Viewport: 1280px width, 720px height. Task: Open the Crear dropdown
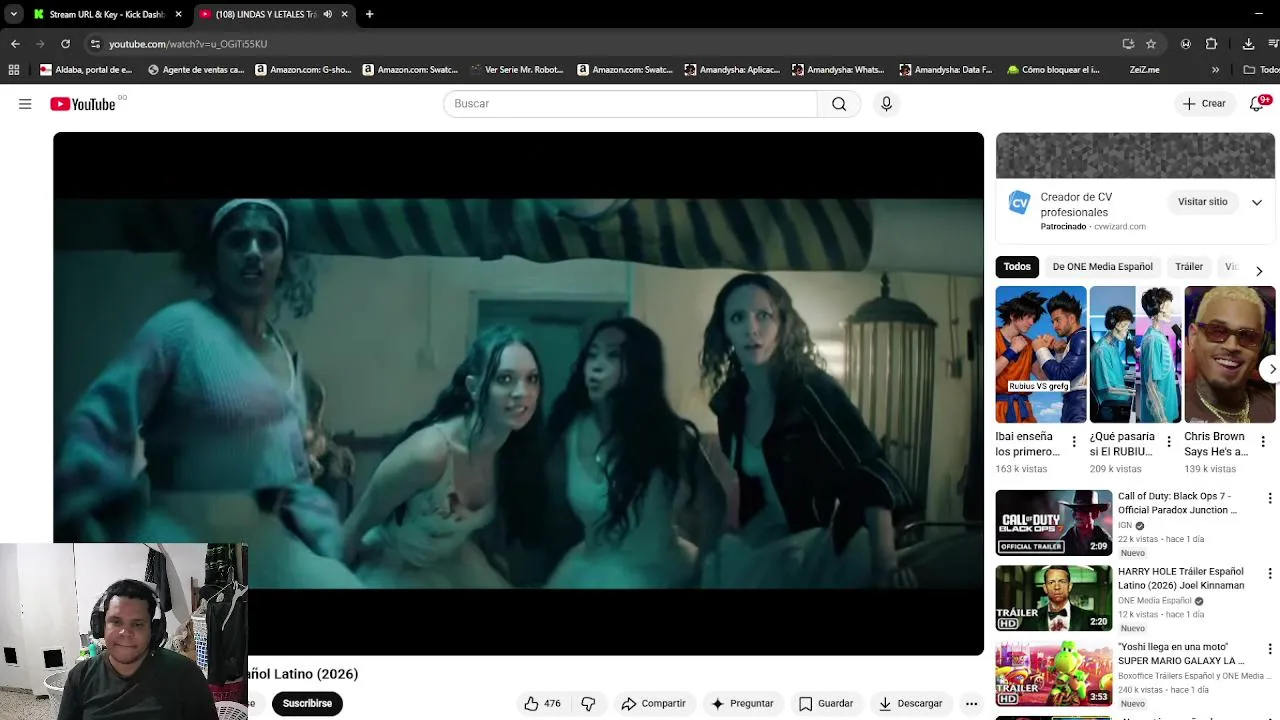1204,104
